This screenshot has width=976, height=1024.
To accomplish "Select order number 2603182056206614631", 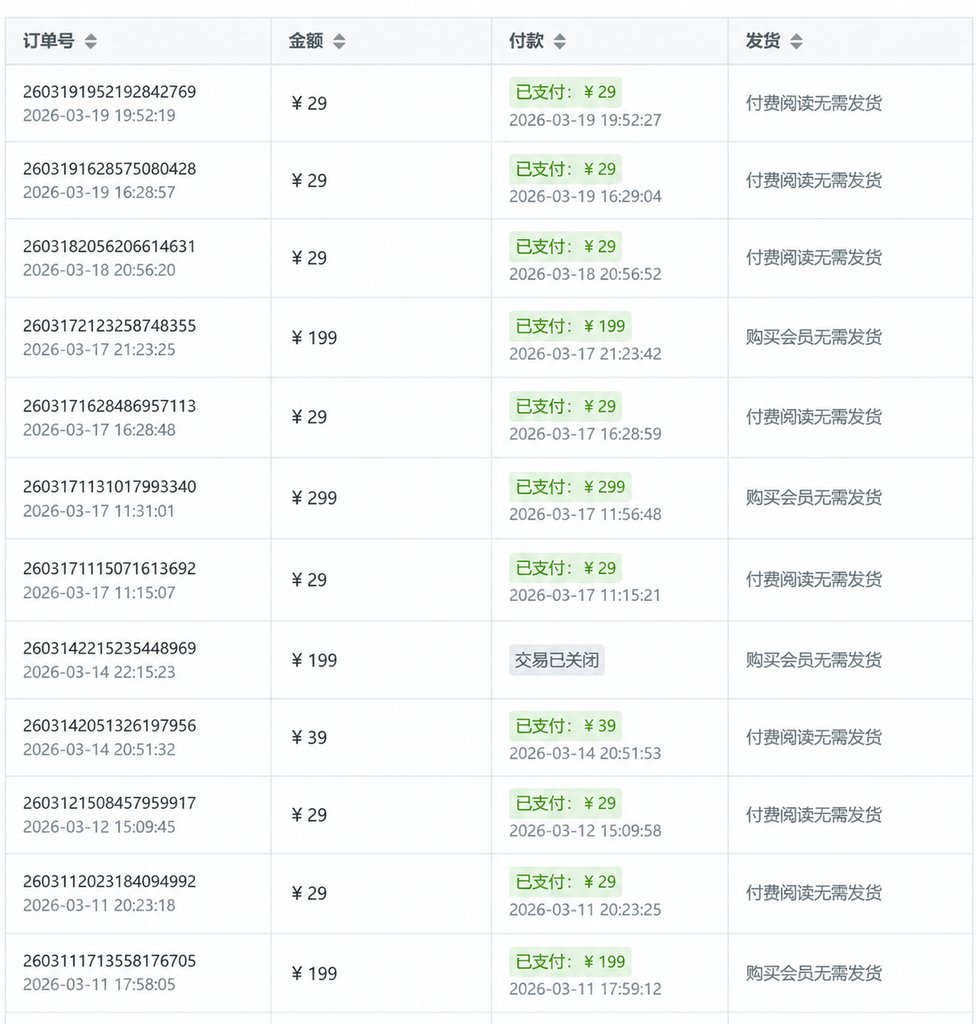I will 109,246.
